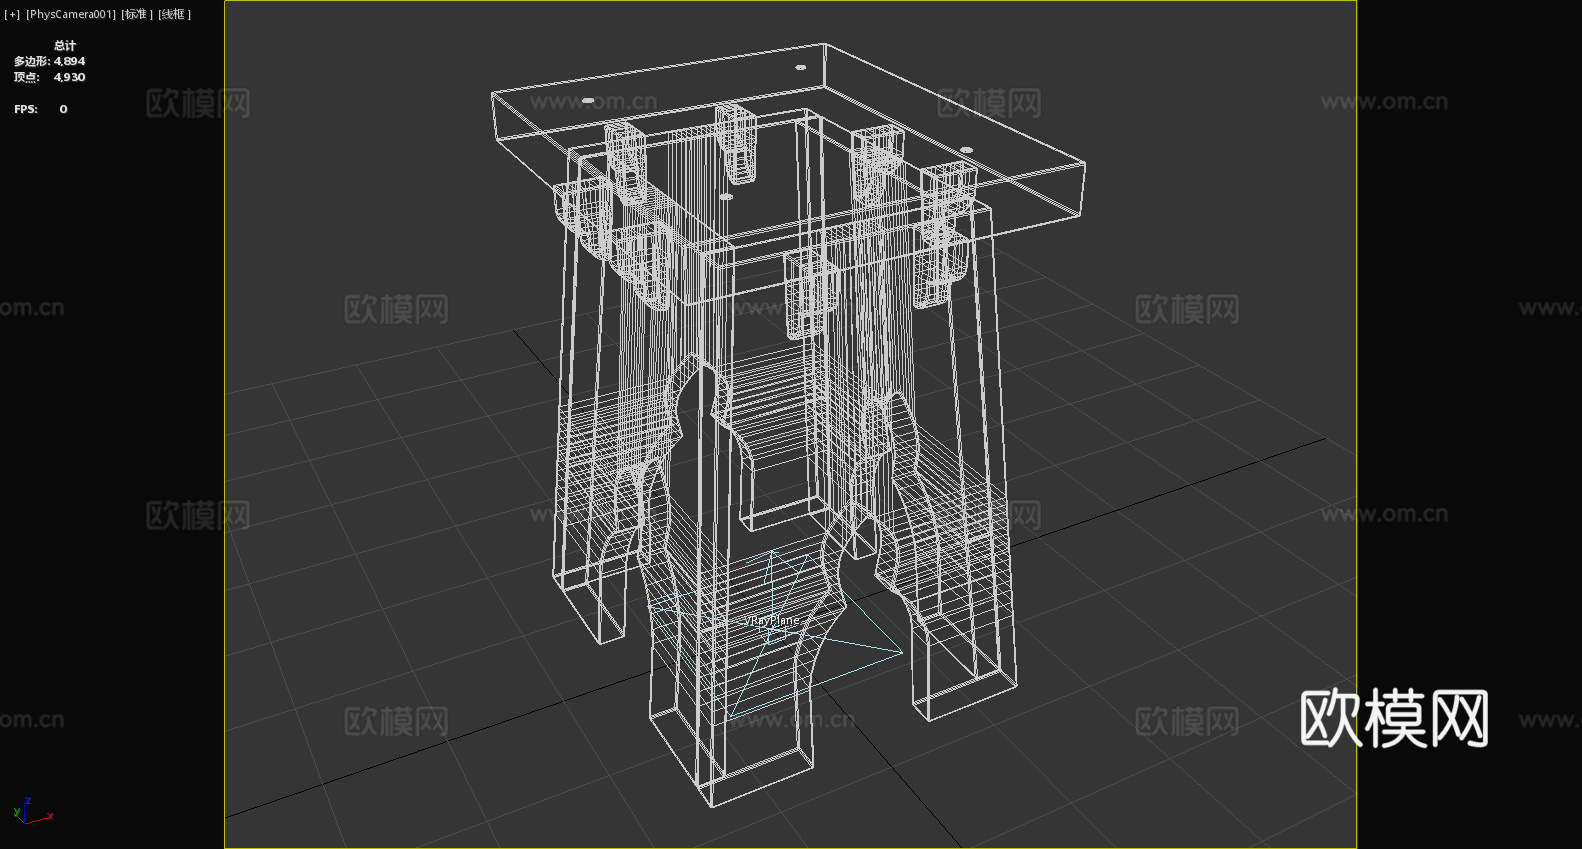Click the FPS value readout
This screenshot has width=1582, height=849.
63,109
